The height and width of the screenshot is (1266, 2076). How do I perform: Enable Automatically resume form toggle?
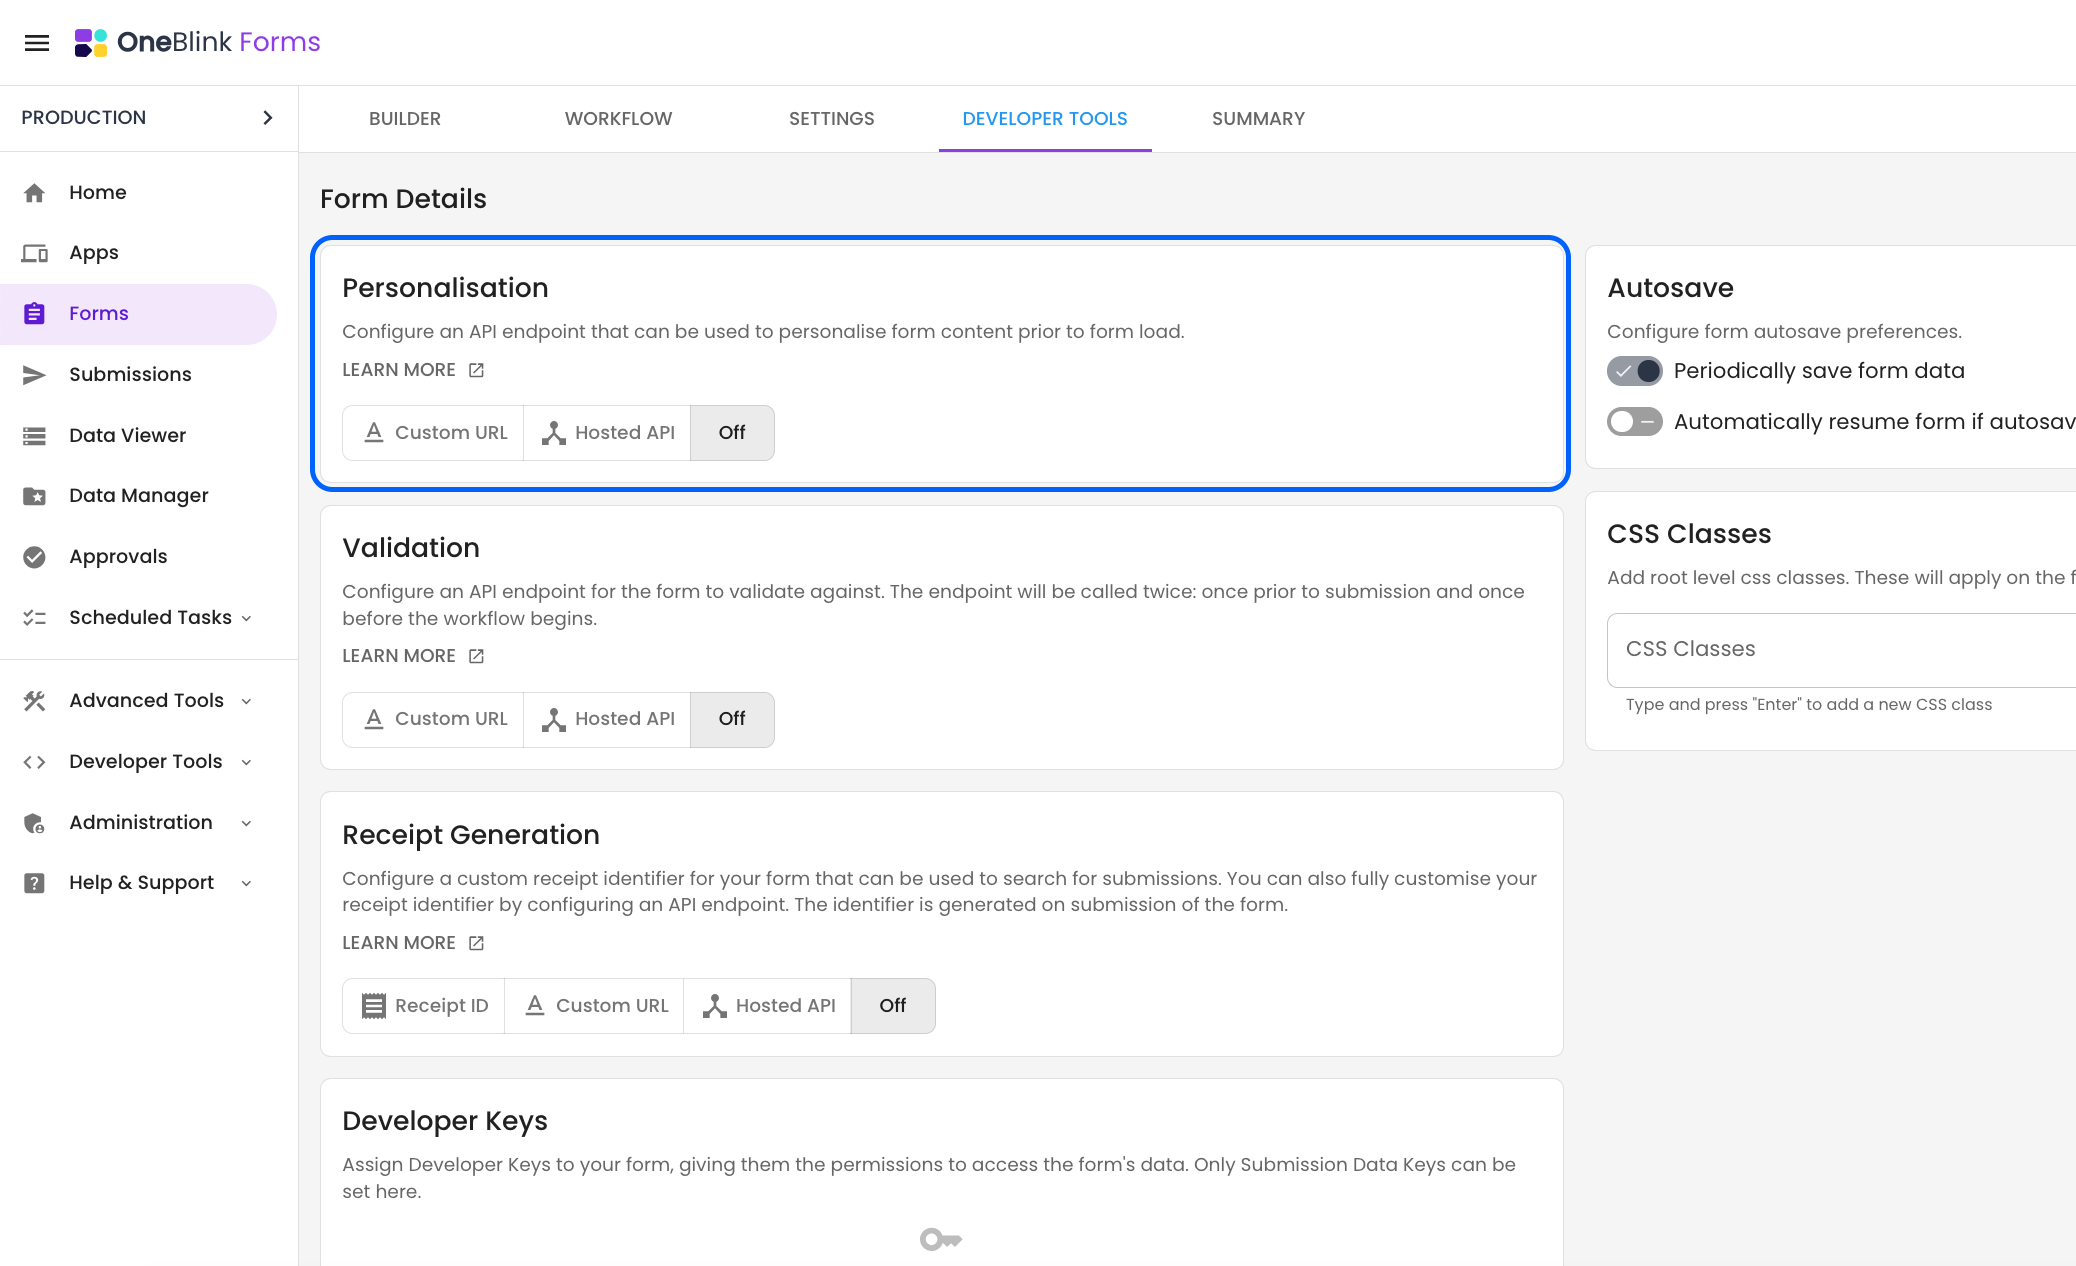pos(1634,422)
